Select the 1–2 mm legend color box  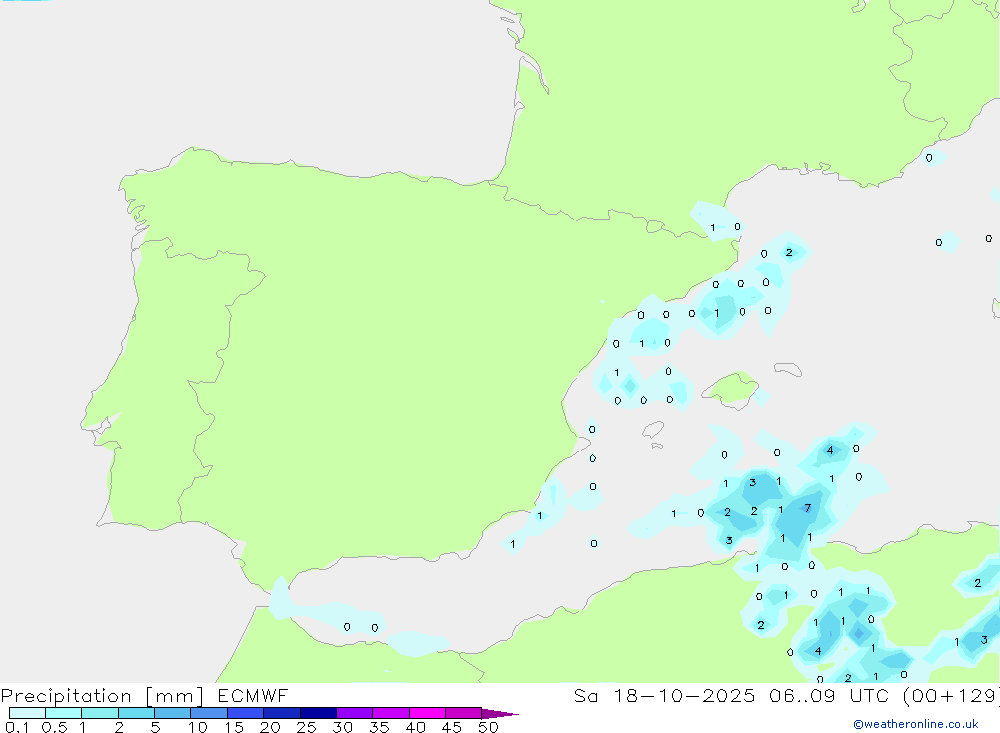point(99,713)
